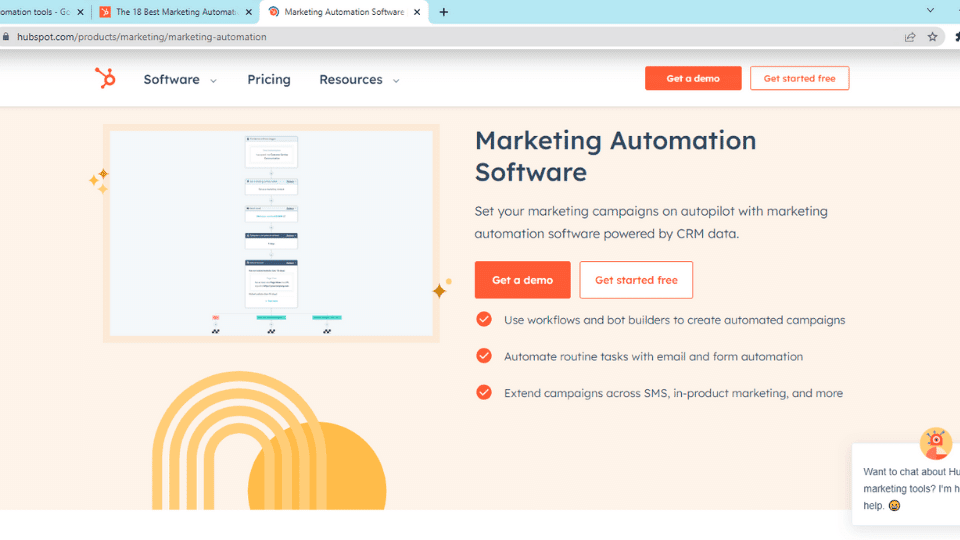
Task: Click 'Set your marketing campaigns on autopilot' paragraph
Action: coord(651,222)
